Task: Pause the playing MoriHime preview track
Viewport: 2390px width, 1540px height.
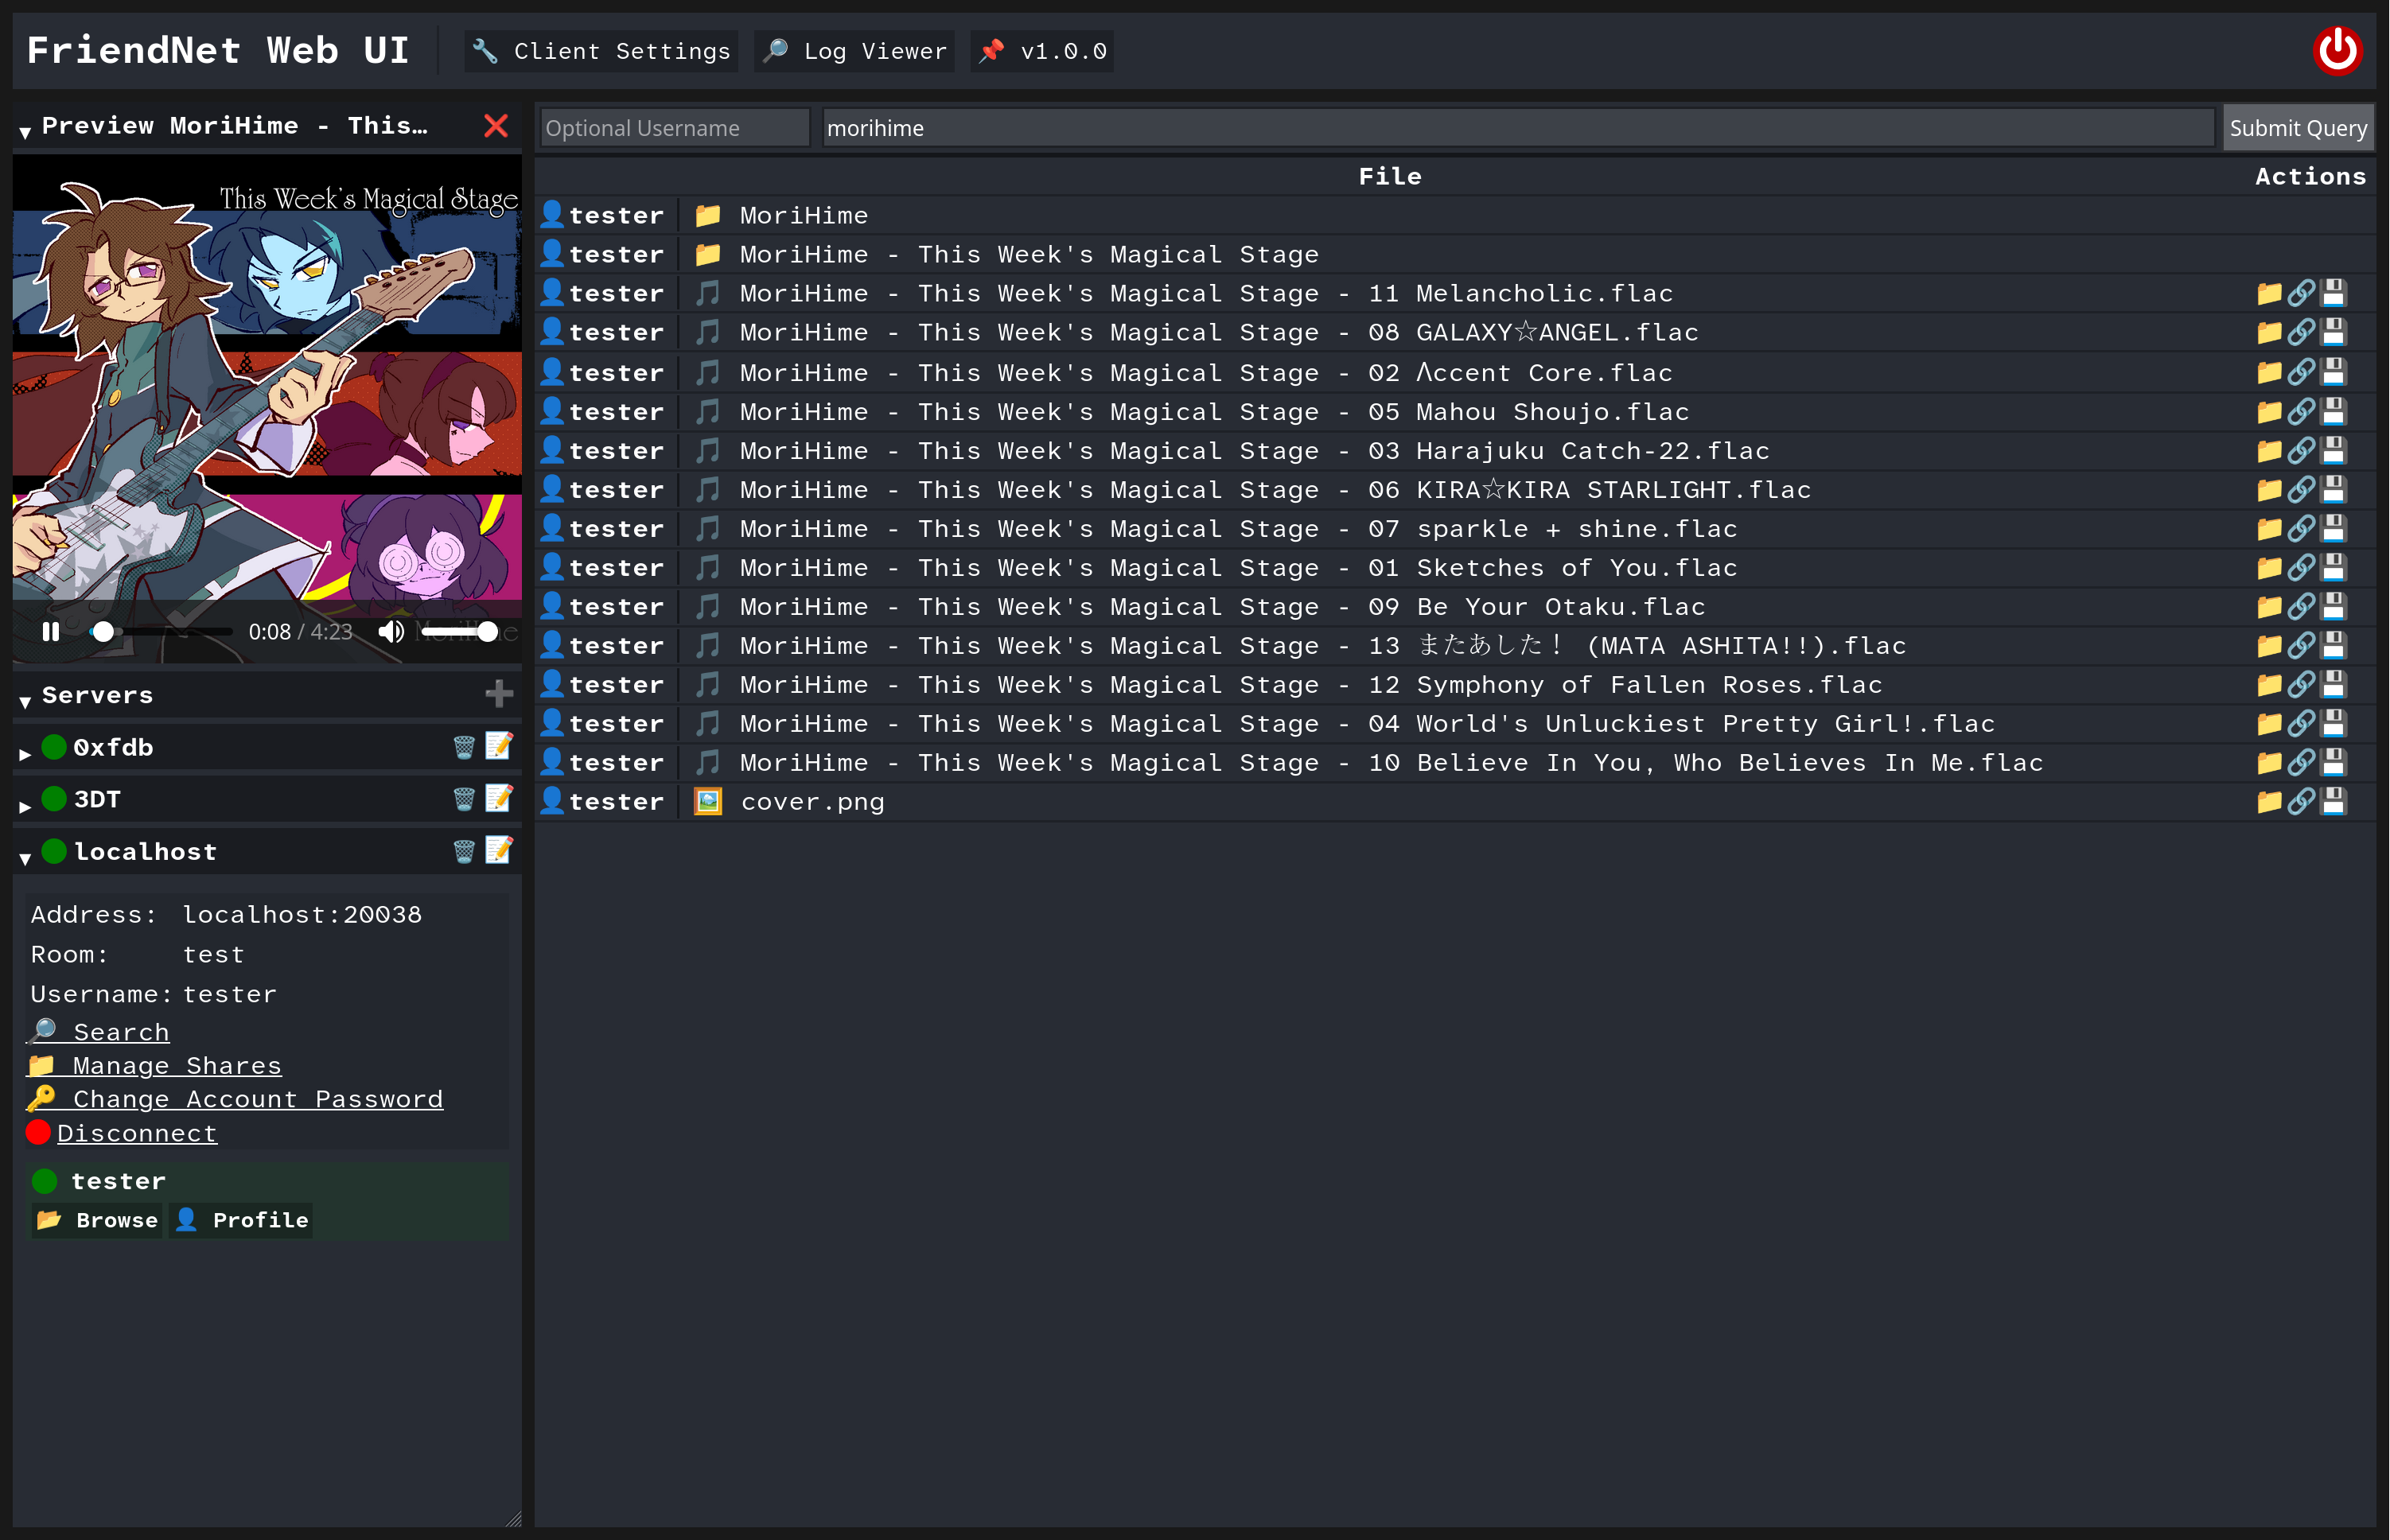Action: [x=50, y=631]
